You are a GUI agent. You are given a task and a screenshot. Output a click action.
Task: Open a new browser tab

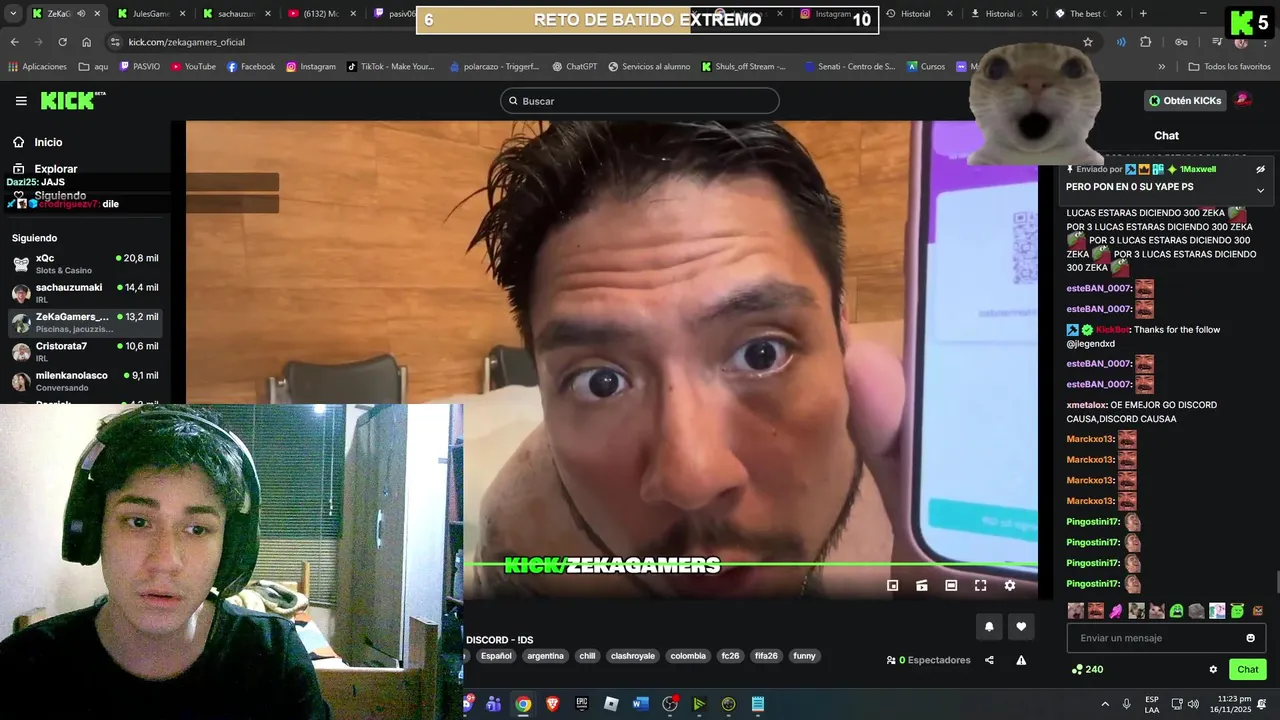[1143, 14]
